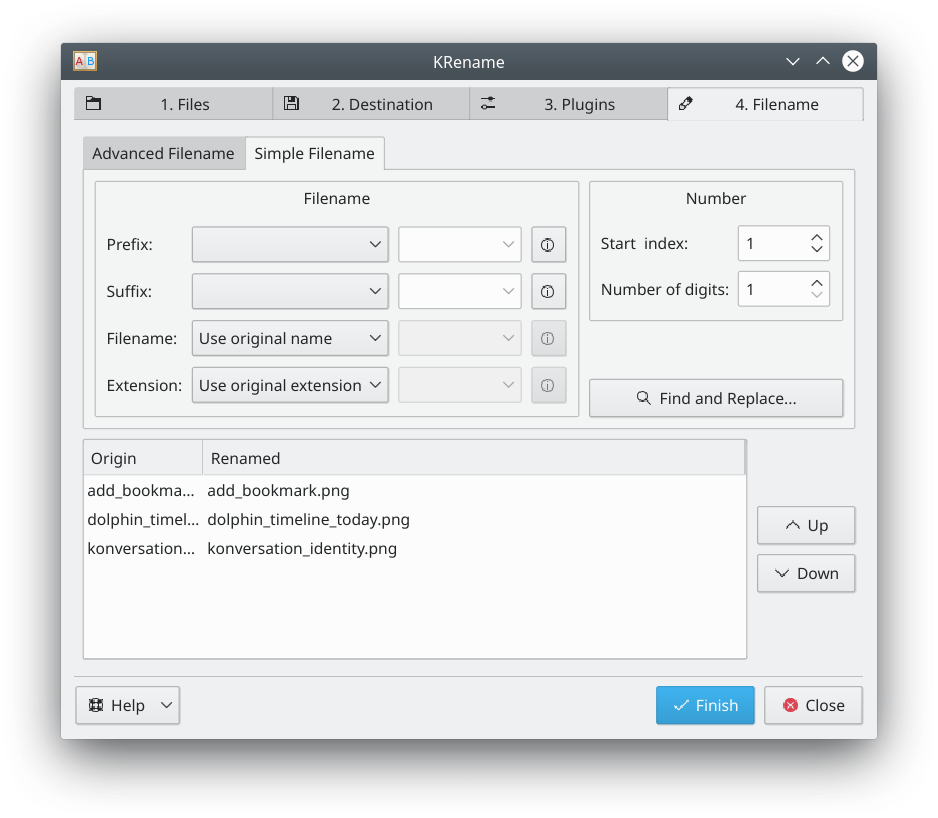Click the custom Filename text combo box
Image resolution: width=938 pixels, height=818 pixels.
(x=459, y=338)
